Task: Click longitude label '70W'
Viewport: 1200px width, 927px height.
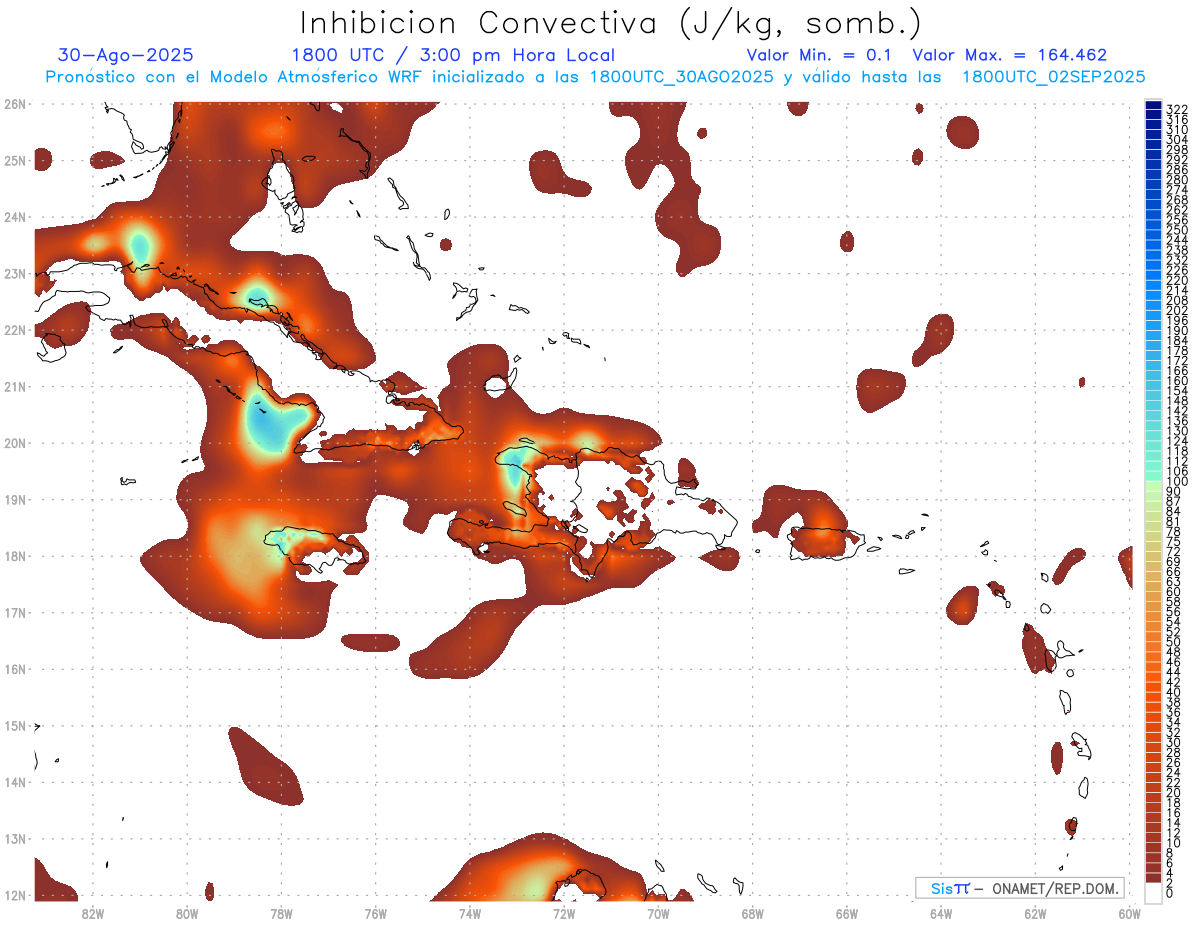Action: (x=658, y=913)
